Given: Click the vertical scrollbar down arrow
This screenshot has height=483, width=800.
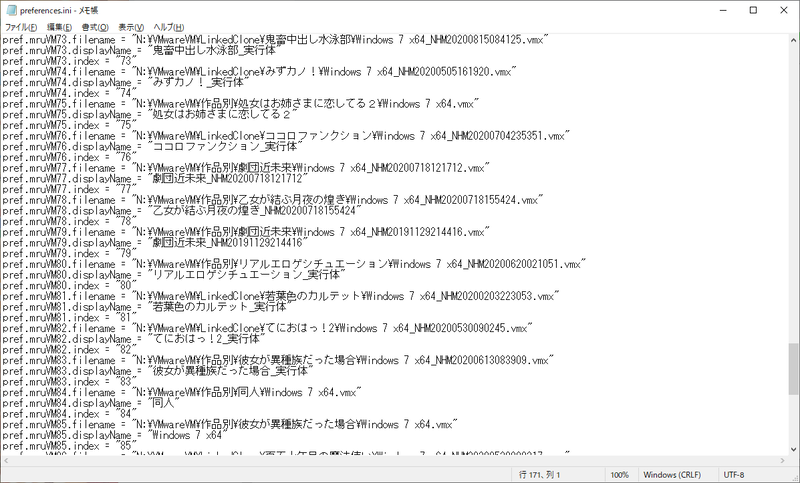Looking at the screenshot, I should click(793, 450).
